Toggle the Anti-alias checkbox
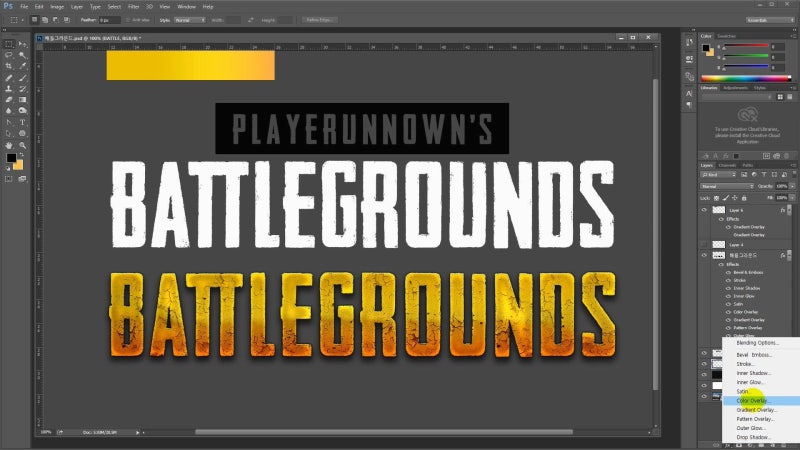This screenshot has height=450, width=800. (128, 20)
